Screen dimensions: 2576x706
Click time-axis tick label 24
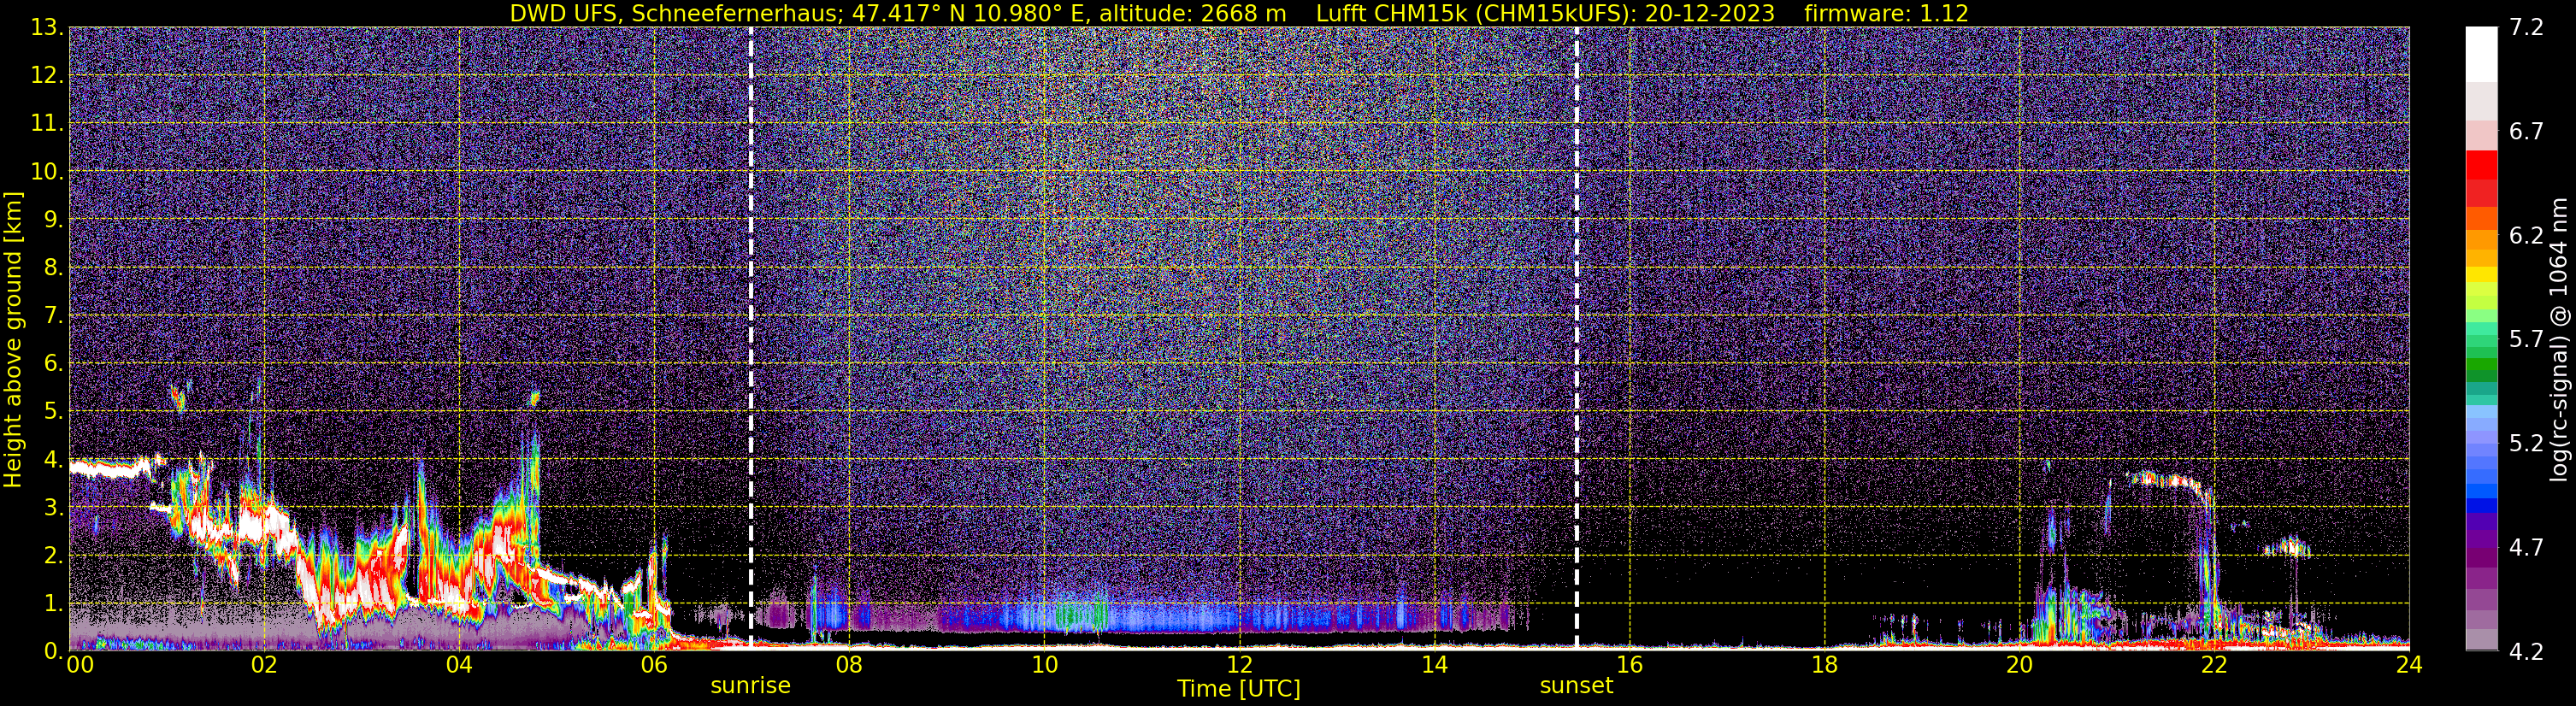[2409, 666]
